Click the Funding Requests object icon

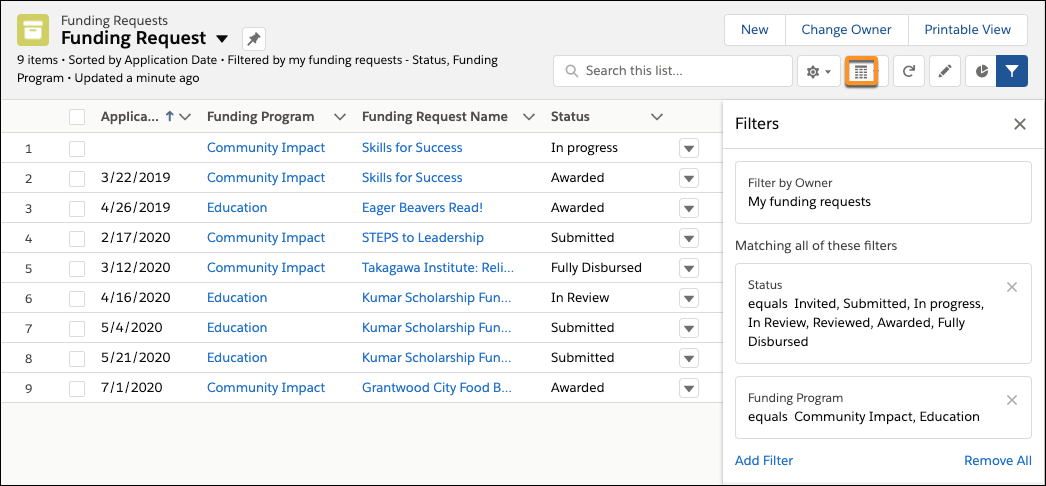pos(33,30)
